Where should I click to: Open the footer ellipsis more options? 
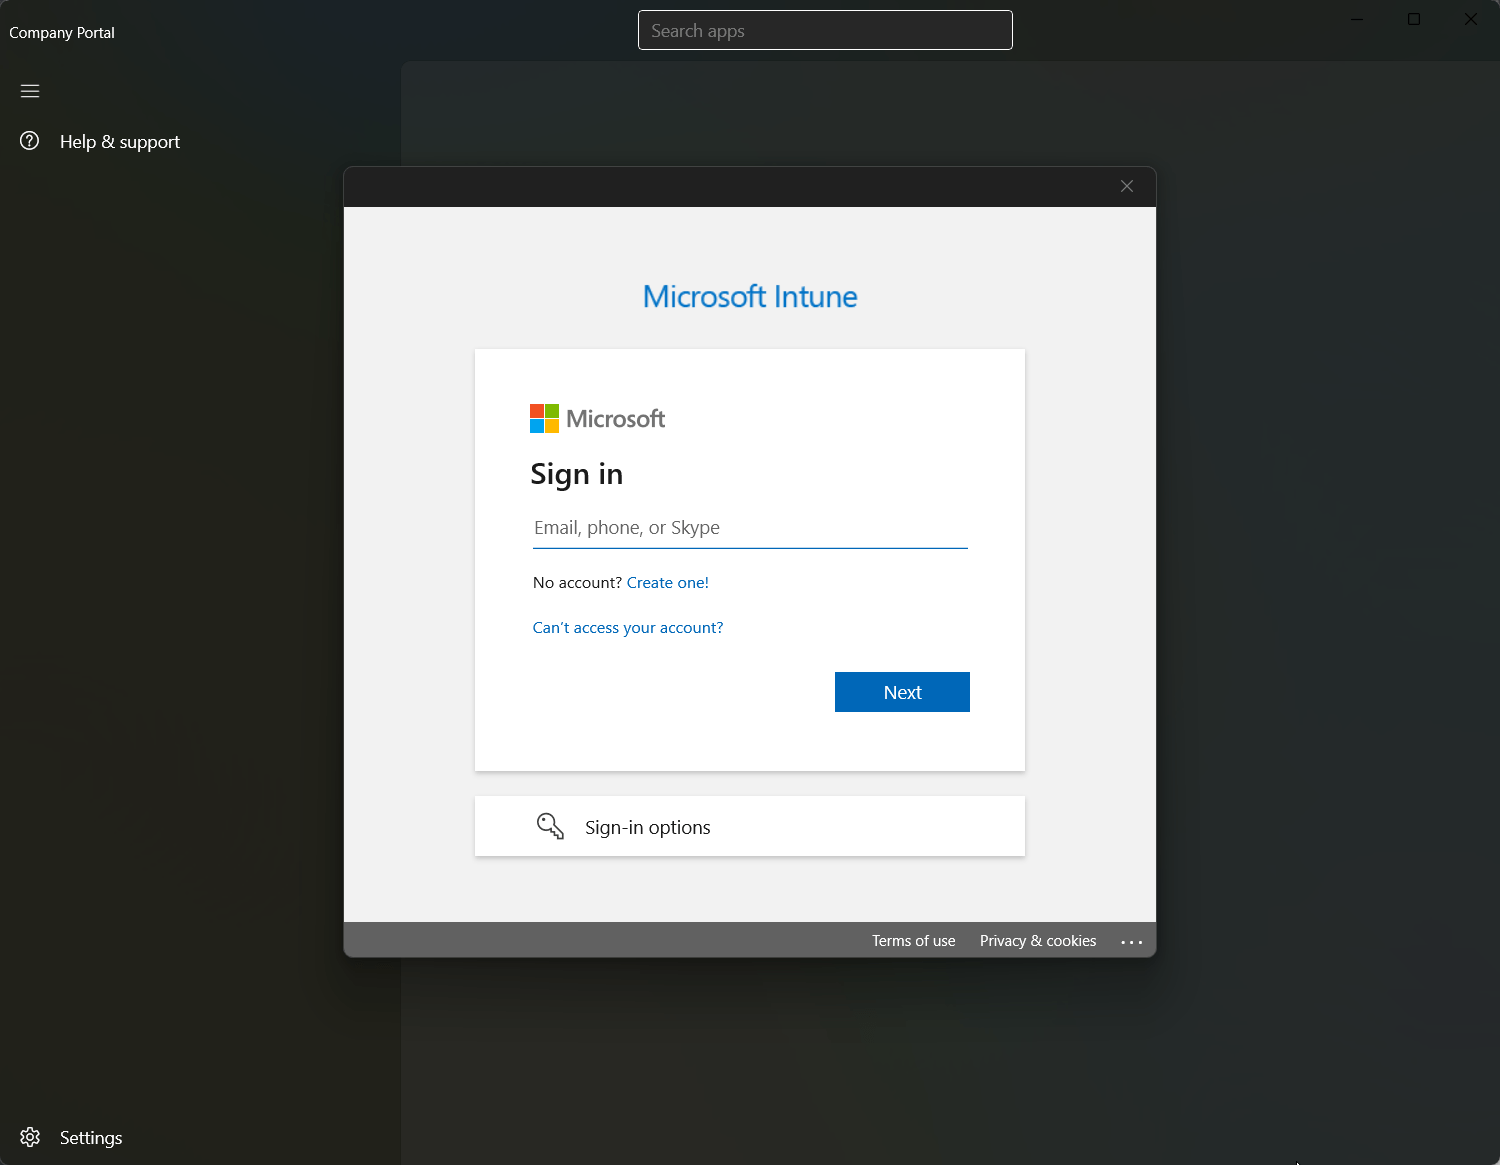[x=1131, y=942]
